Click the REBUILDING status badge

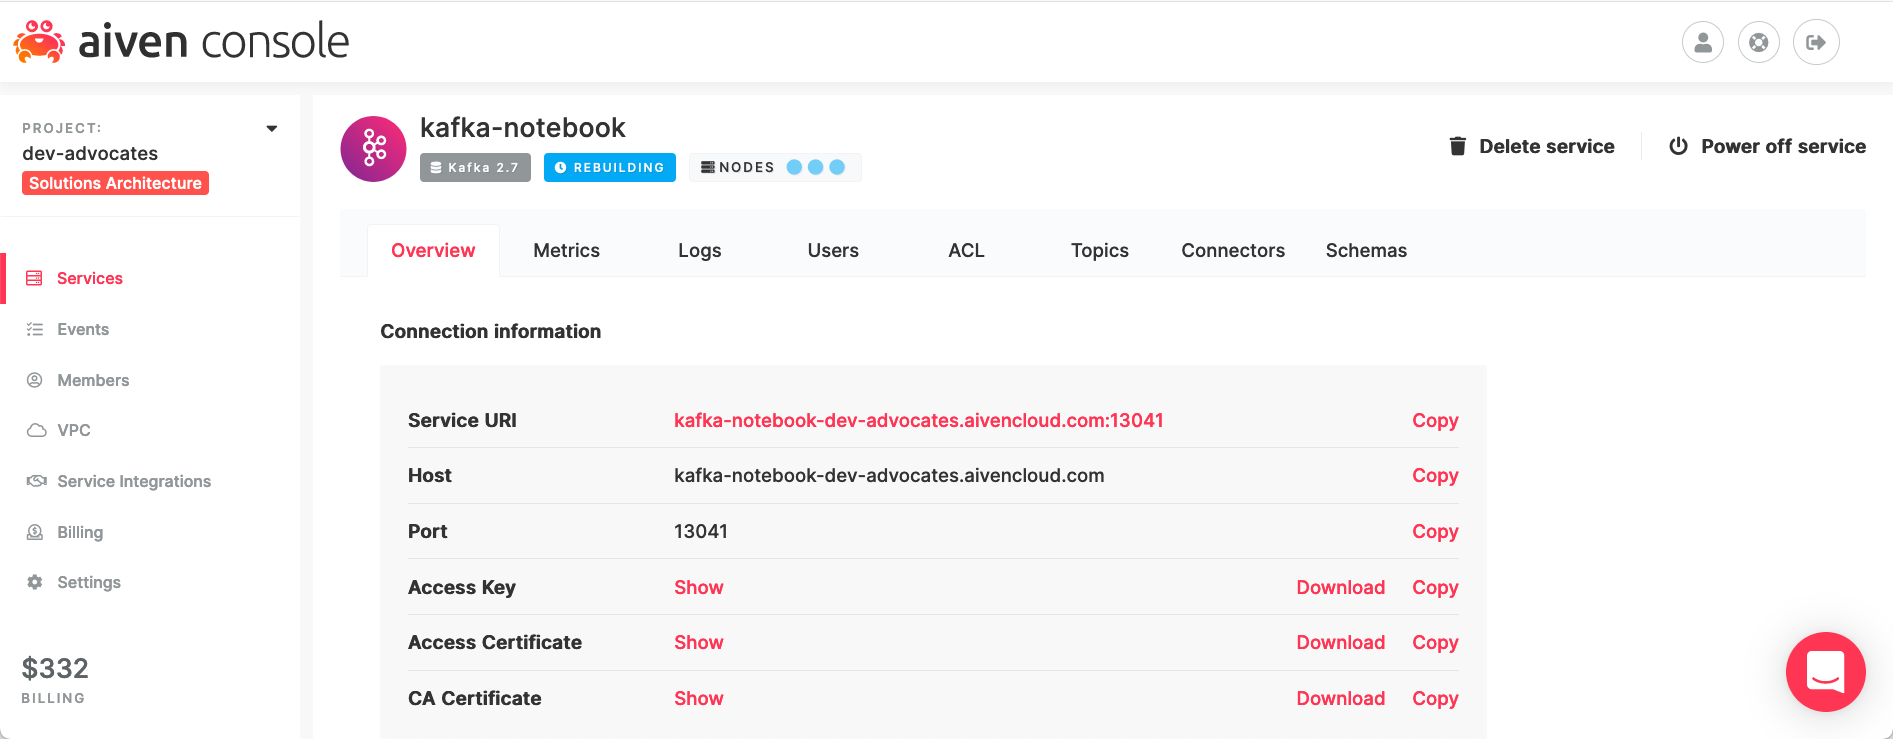pyautogui.click(x=610, y=167)
